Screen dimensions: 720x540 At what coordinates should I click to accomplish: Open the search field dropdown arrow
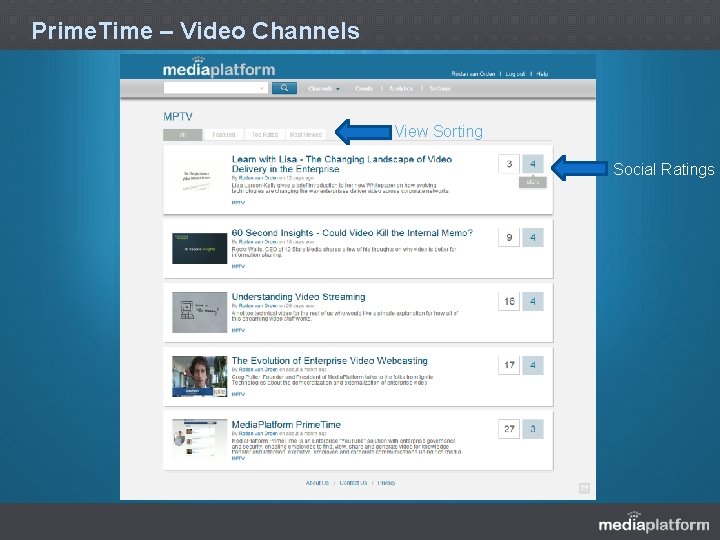tap(262, 88)
